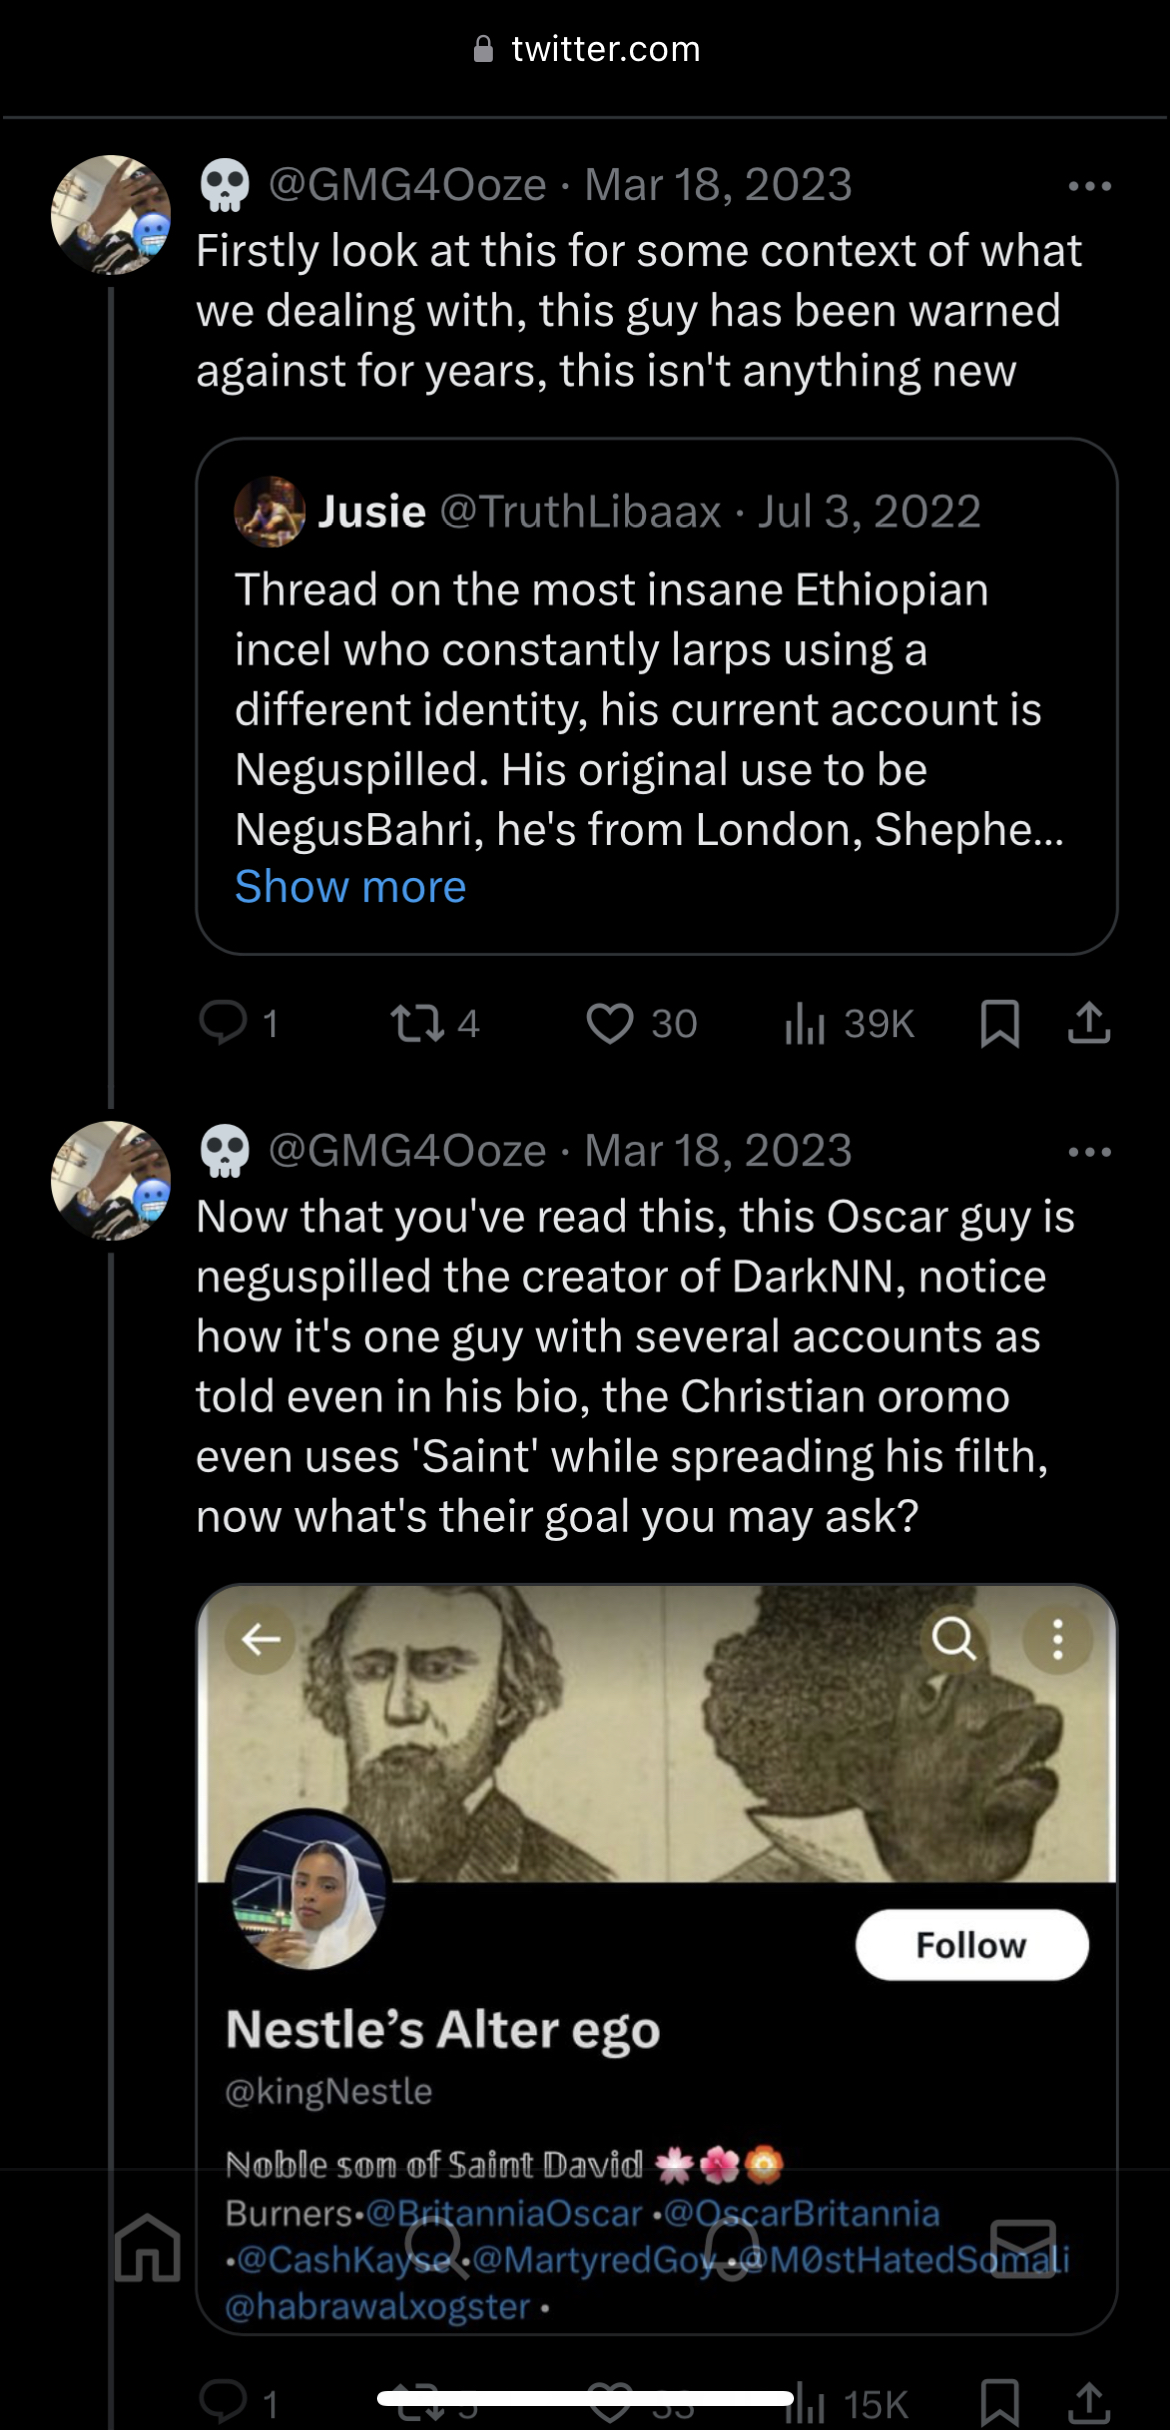Tap search magnifier on profile banner

(954, 1639)
